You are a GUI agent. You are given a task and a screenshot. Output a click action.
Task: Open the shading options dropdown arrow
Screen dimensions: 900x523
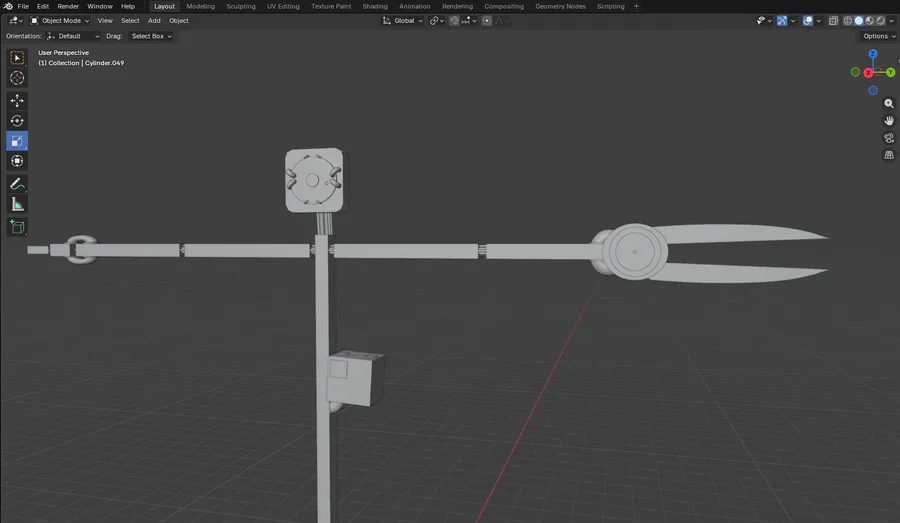[891, 21]
